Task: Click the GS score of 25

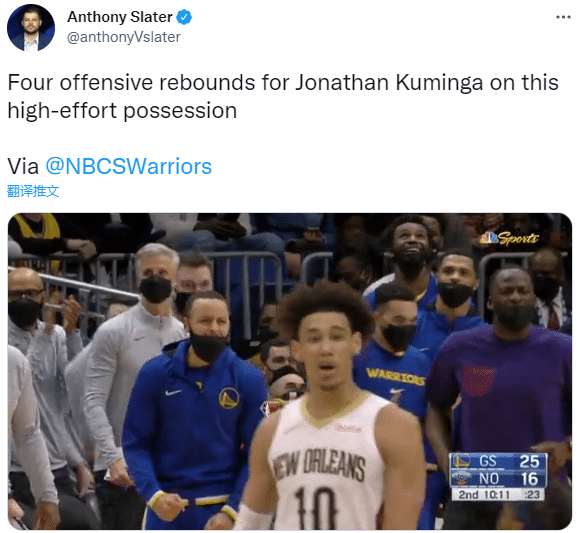Action: 529,461
